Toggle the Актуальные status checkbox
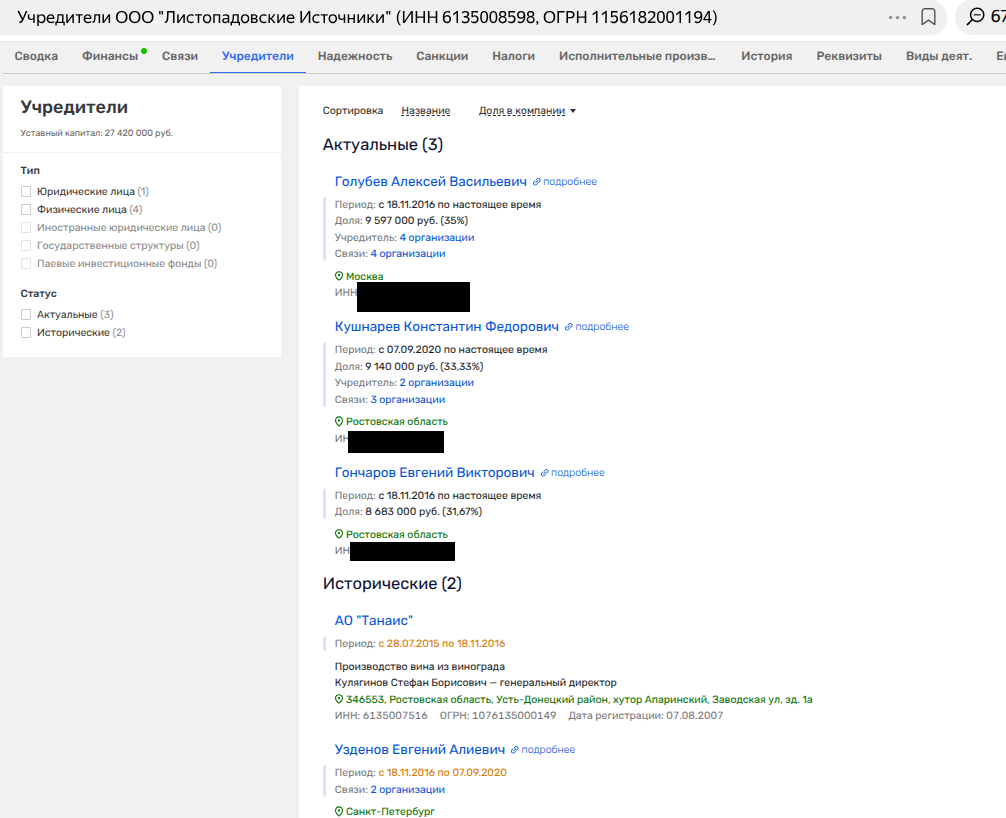This screenshot has width=1006, height=818. pos(26,314)
